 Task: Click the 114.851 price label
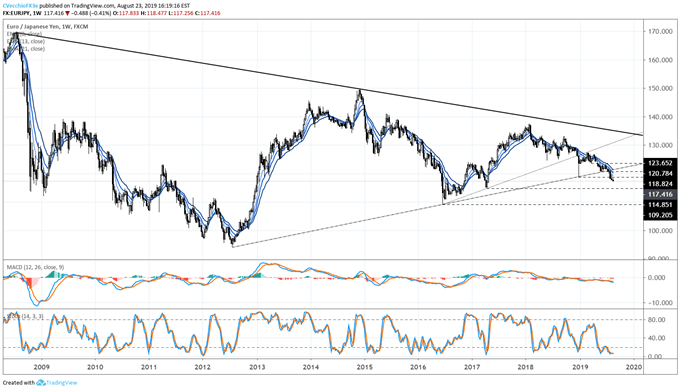click(x=660, y=205)
